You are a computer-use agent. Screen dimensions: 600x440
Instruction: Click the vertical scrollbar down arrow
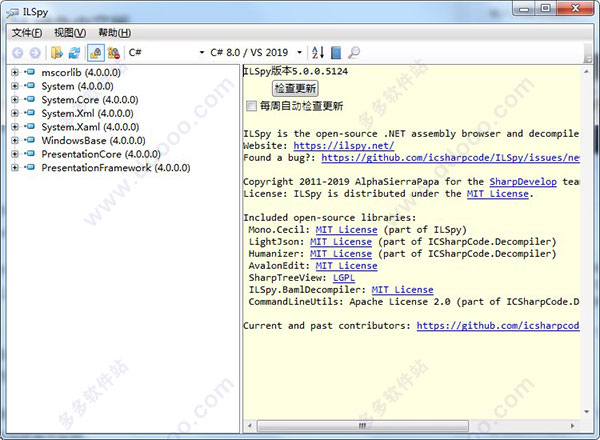[x=587, y=412]
